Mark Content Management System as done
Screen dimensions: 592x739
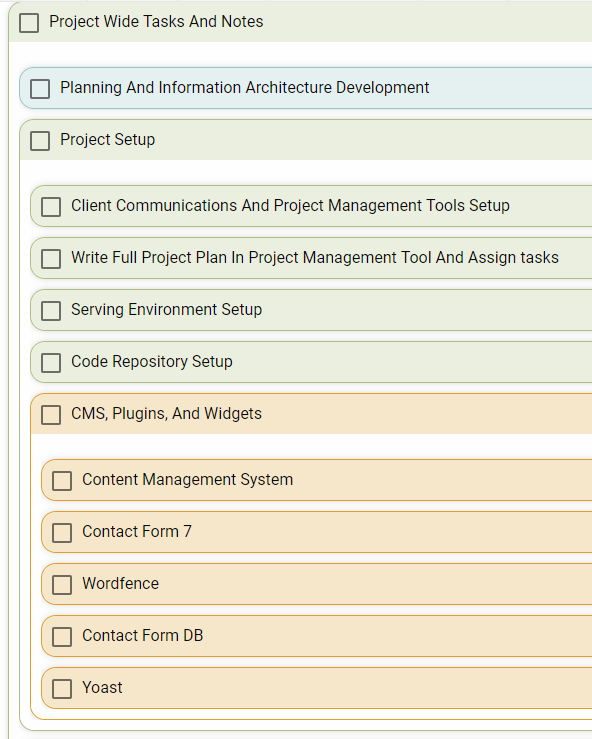pyautogui.click(x=62, y=481)
